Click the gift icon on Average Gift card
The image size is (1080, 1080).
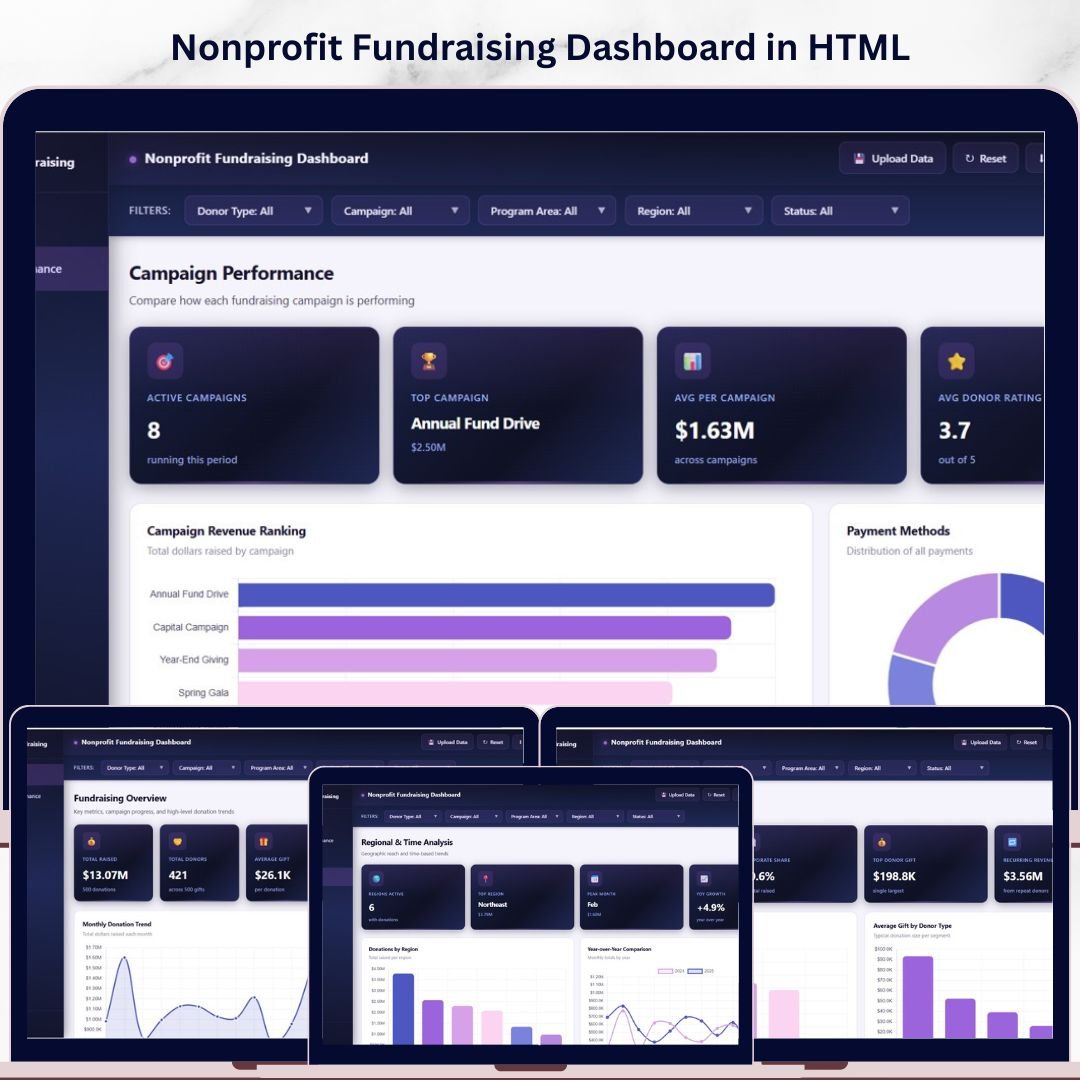264,841
